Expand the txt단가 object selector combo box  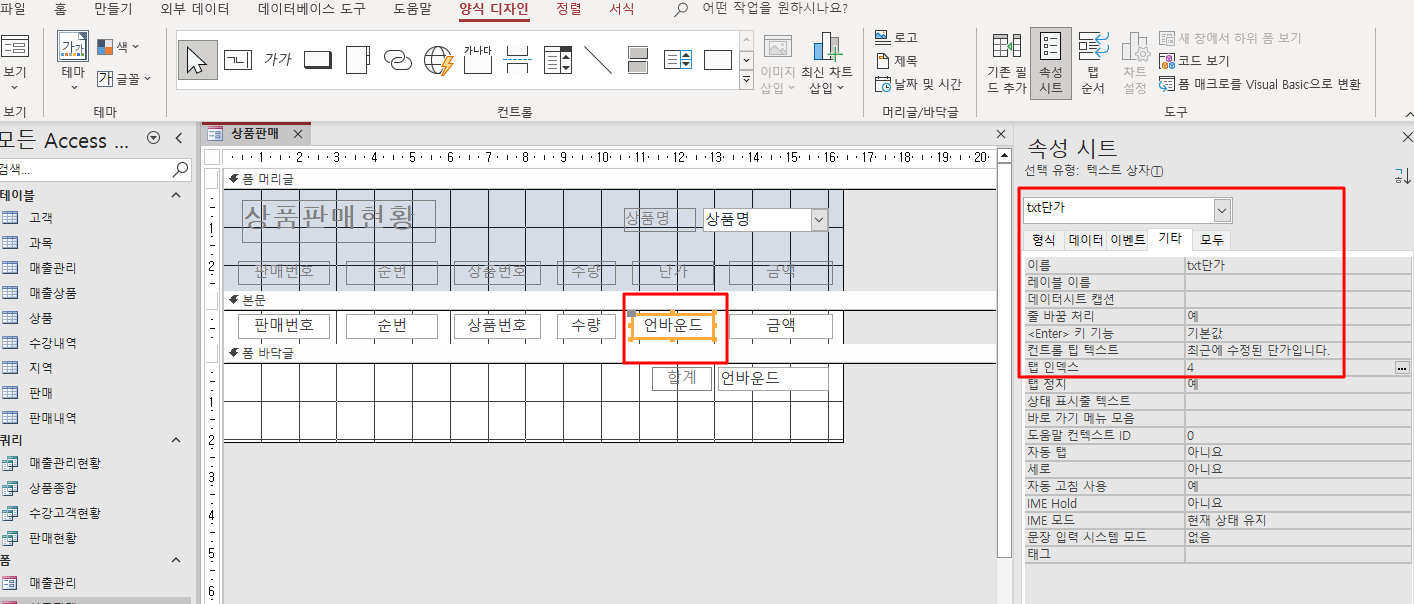[1222, 210]
